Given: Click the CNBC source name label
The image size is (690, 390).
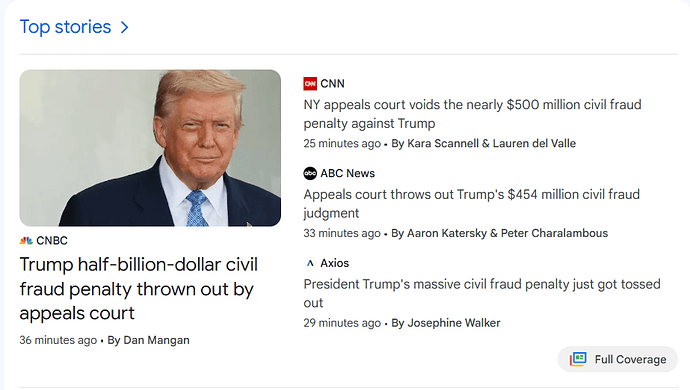Looking at the screenshot, I should 52,241.
